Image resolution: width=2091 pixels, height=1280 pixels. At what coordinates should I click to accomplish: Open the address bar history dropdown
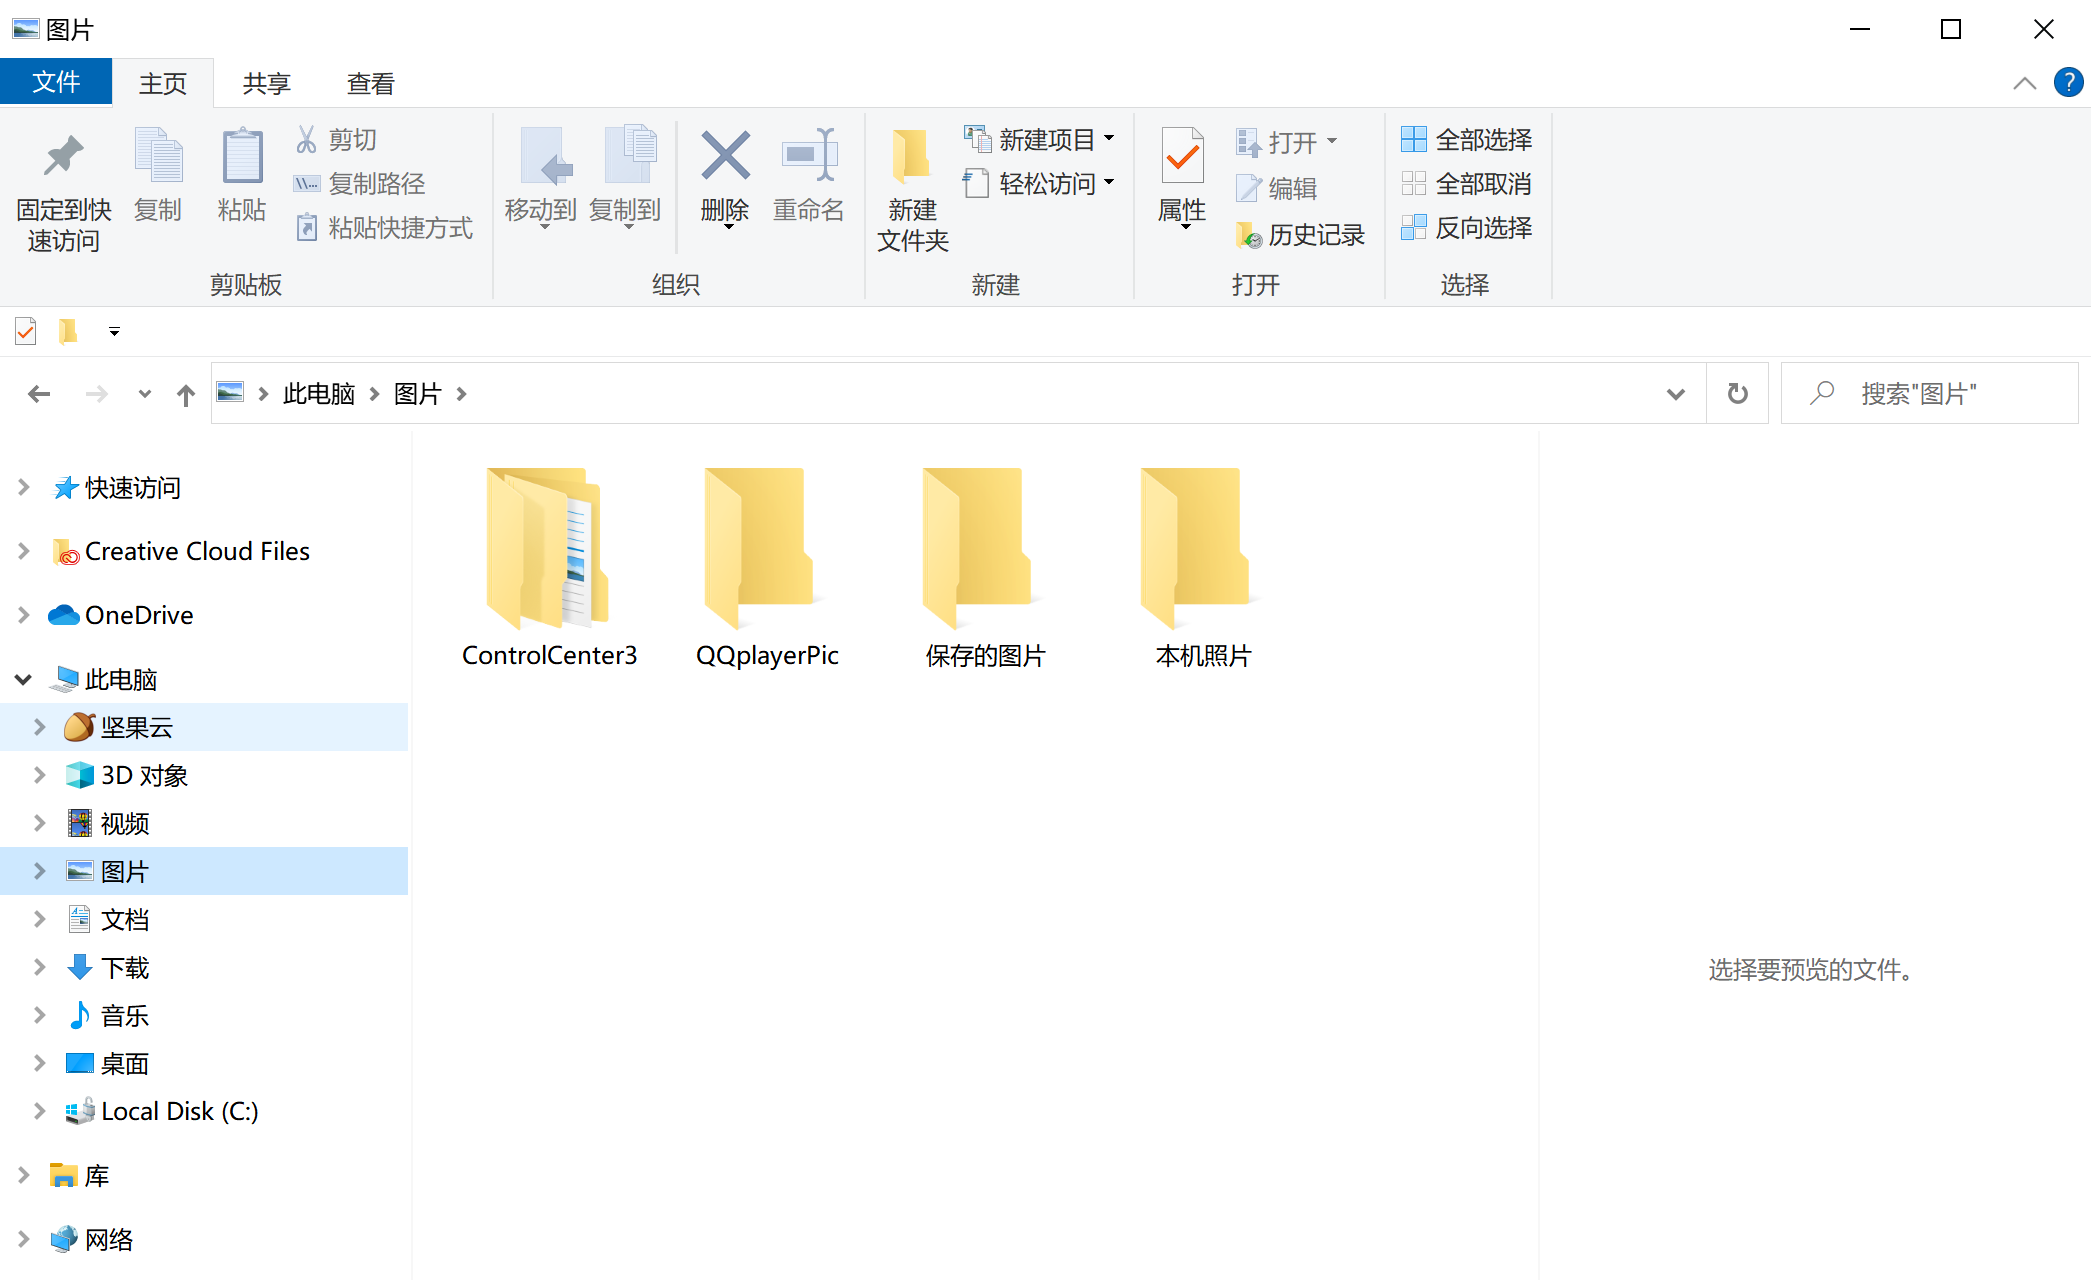click(1676, 394)
